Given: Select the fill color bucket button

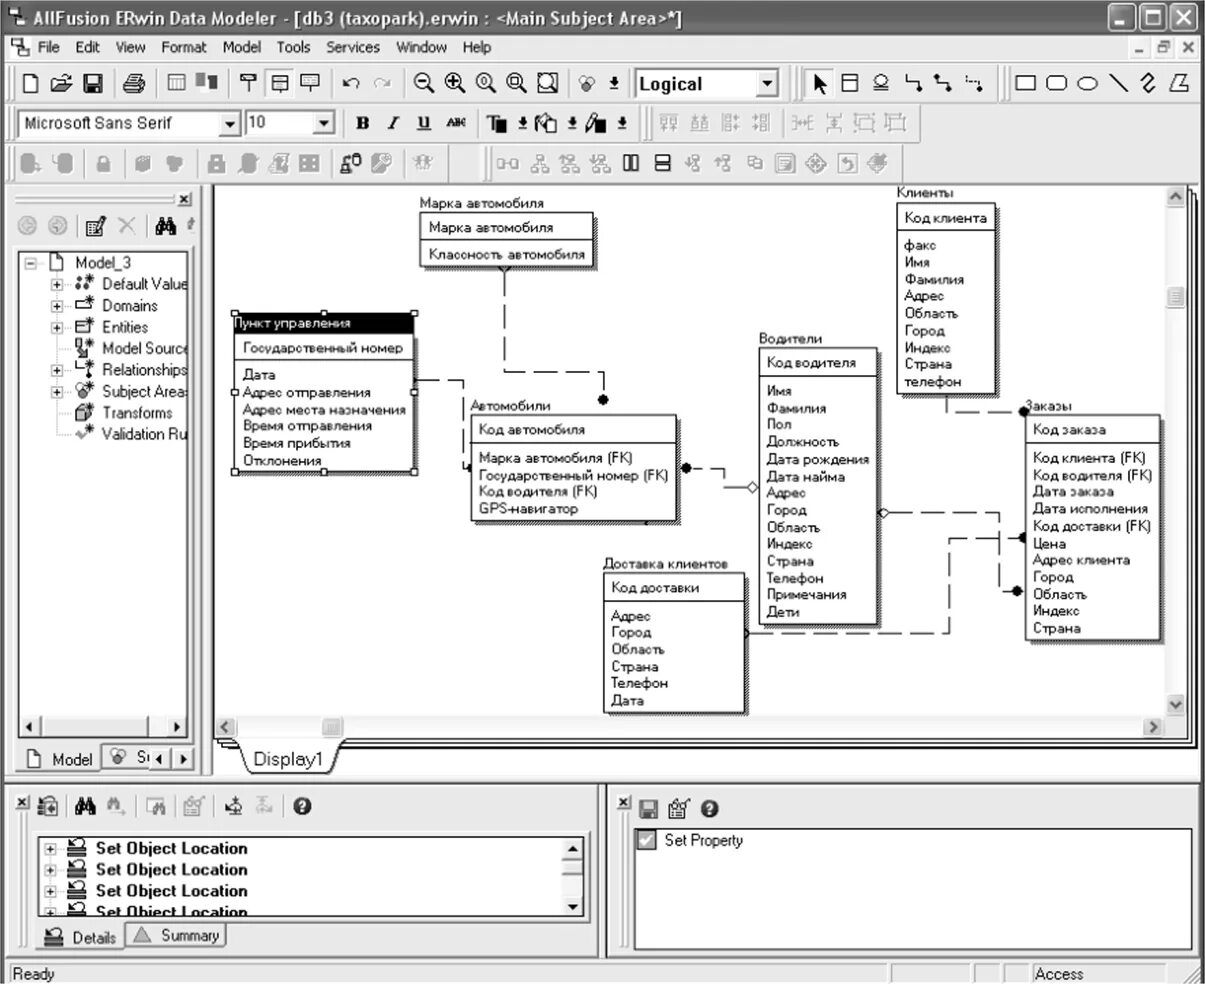Looking at the screenshot, I should click(547, 123).
